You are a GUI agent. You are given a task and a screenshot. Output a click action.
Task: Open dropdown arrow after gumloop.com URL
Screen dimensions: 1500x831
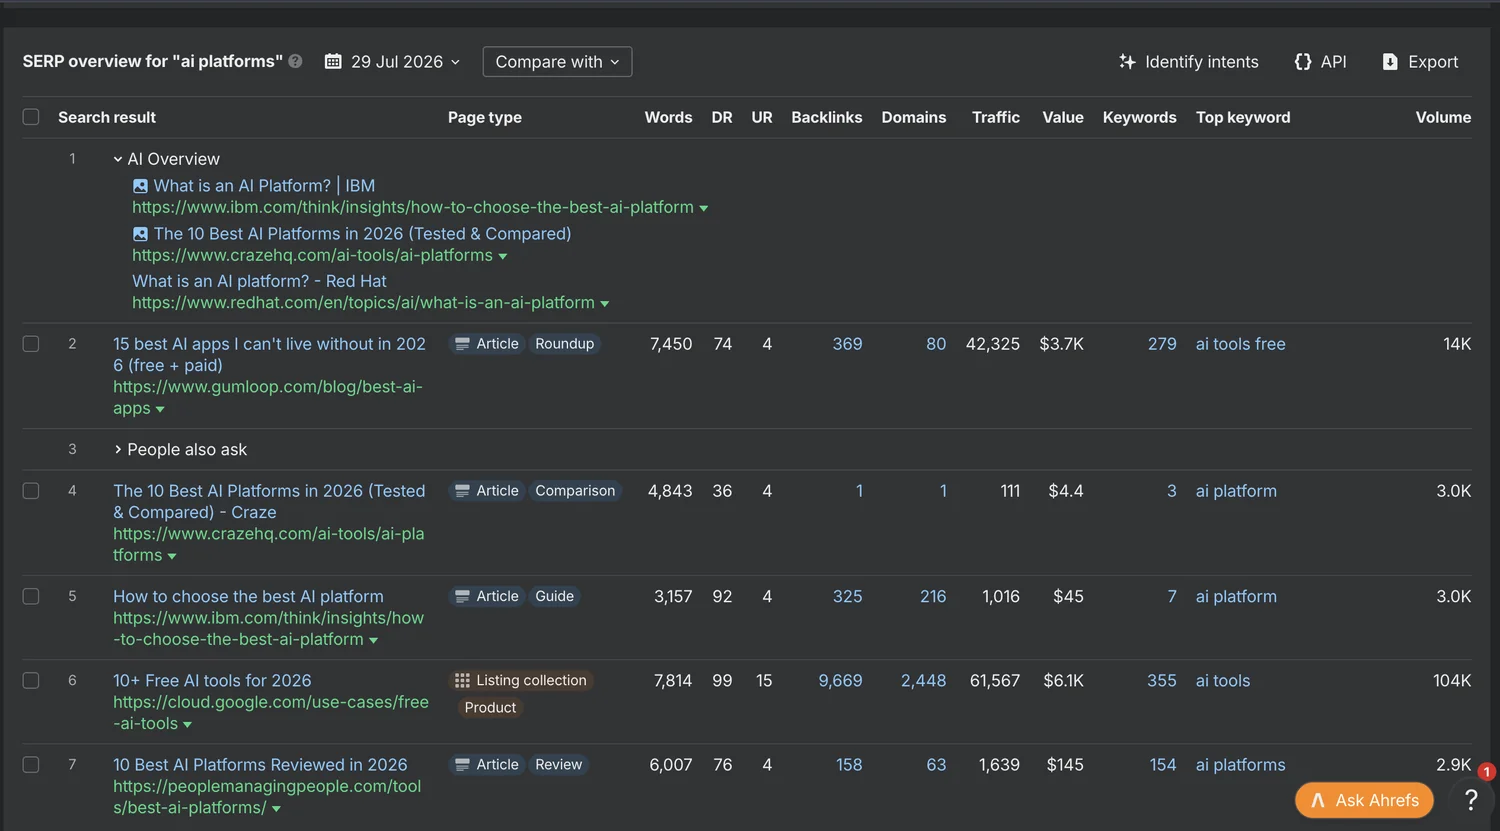pyautogui.click(x=160, y=409)
